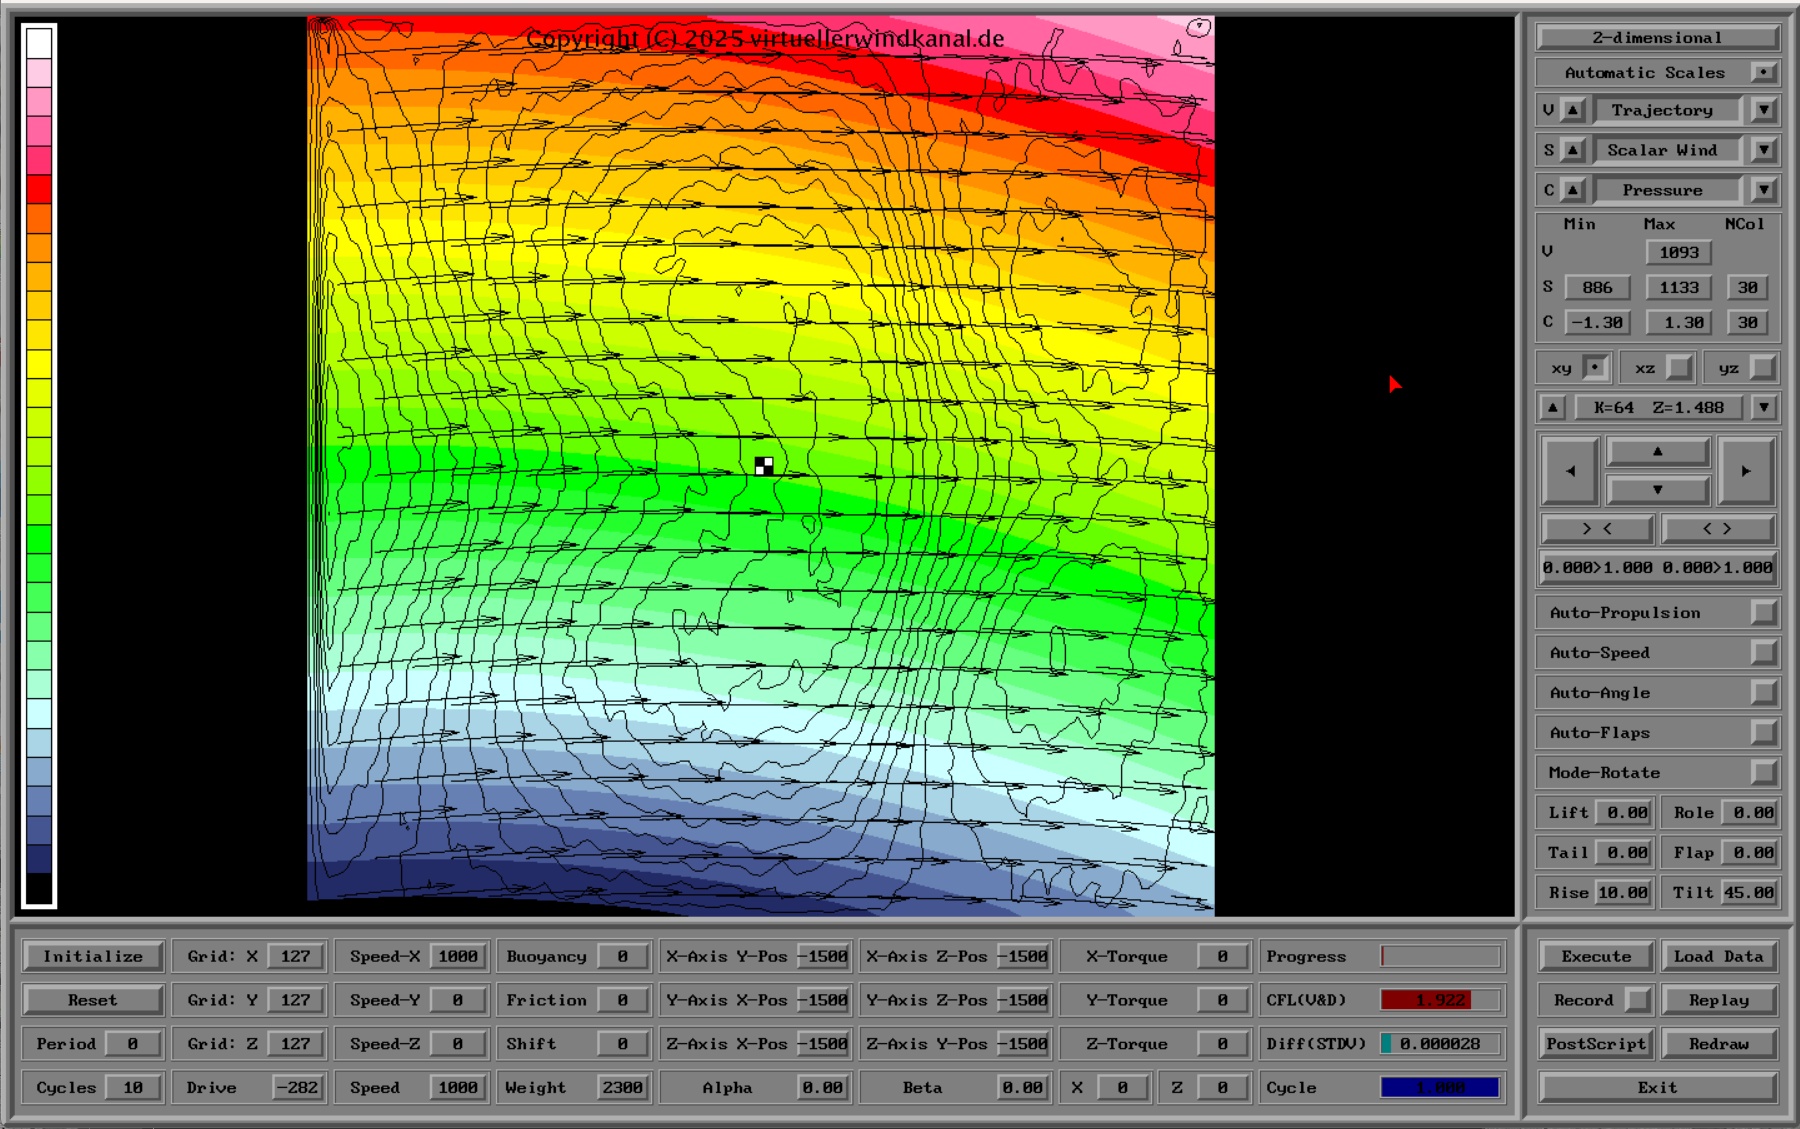Click the up arrow beside Trajectory
Screen dimensions: 1800x1129
coord(1573,110)
